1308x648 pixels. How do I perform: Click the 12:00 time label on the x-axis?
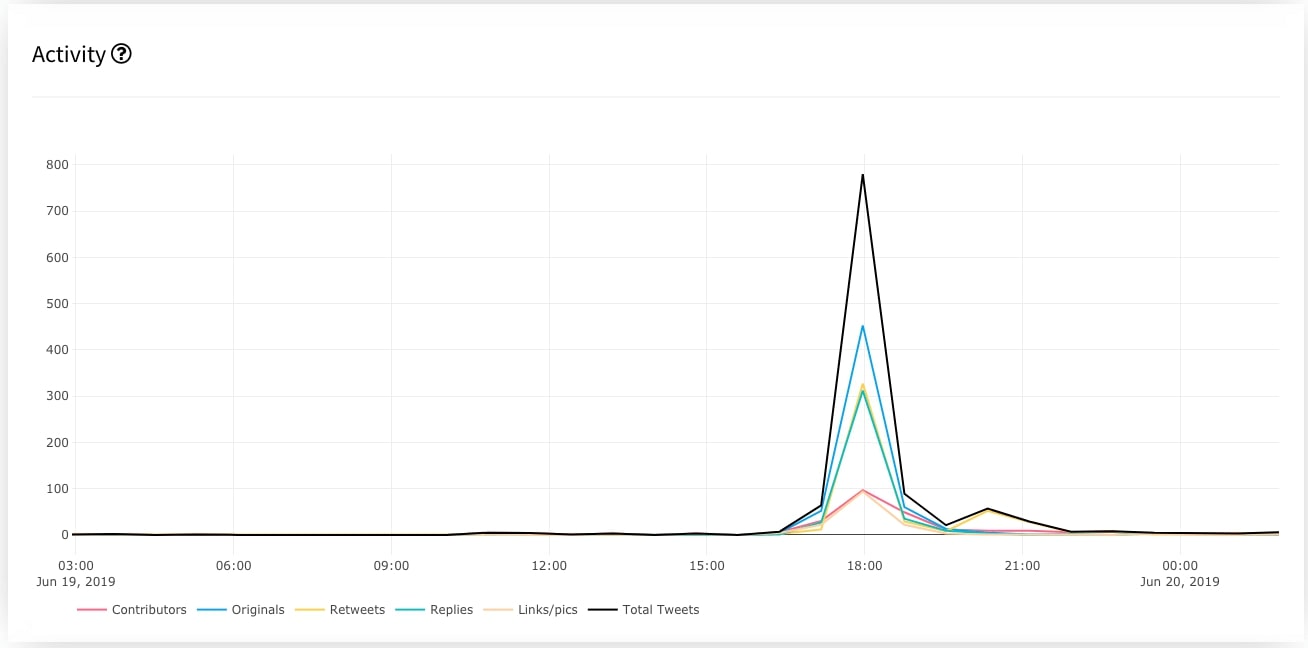coord(549,565)
